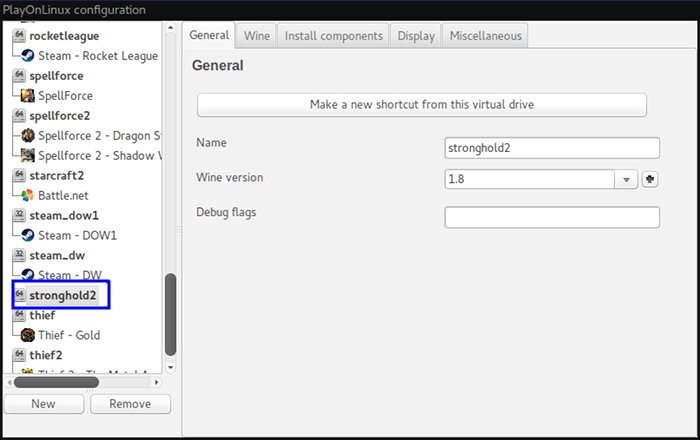Viewport: 700px width, 440px height.
Task: Click the horizontal scrollbar thumb under drive list
Action: [56, 382]
